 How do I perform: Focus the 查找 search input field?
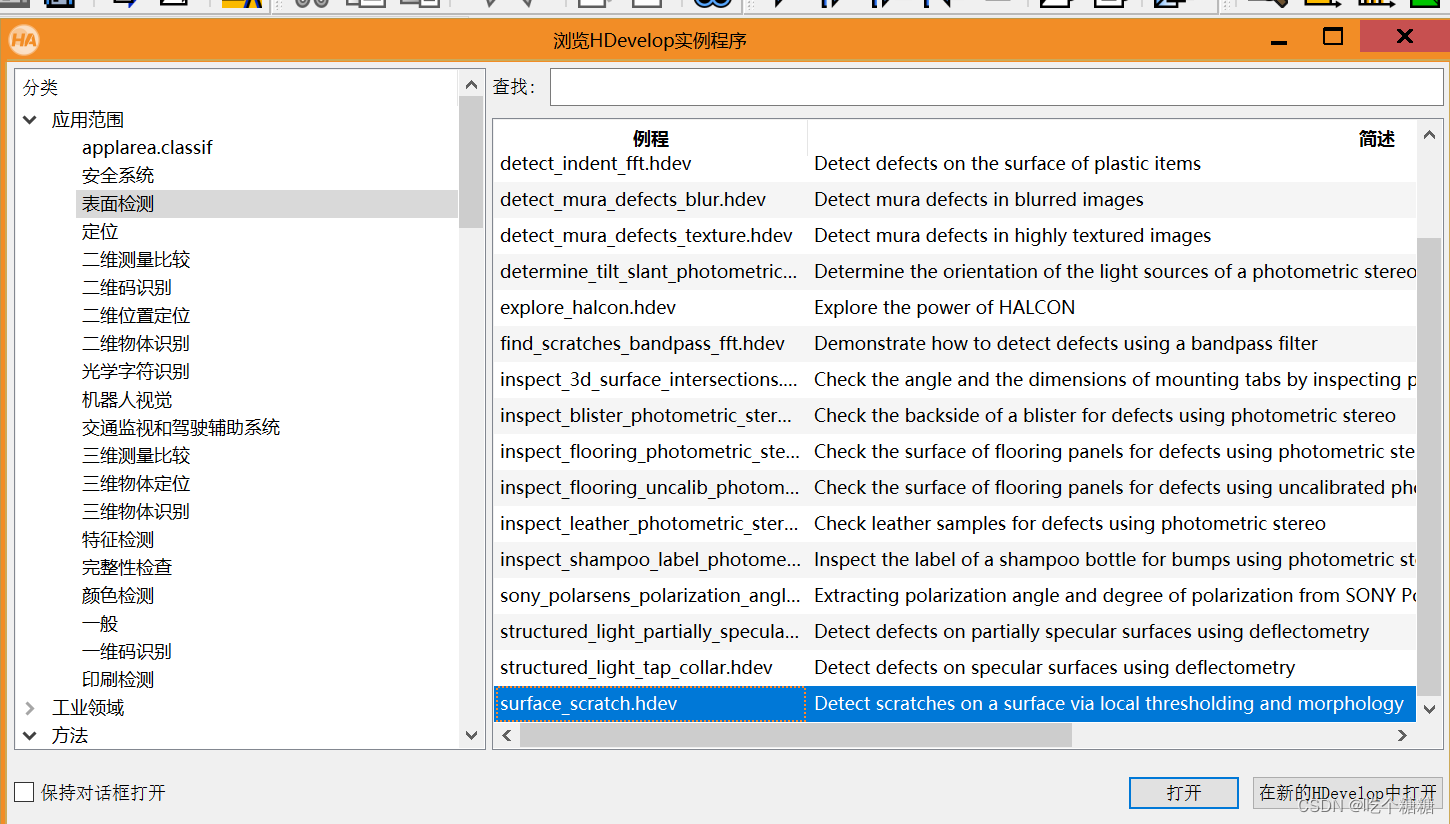[997, 87]
